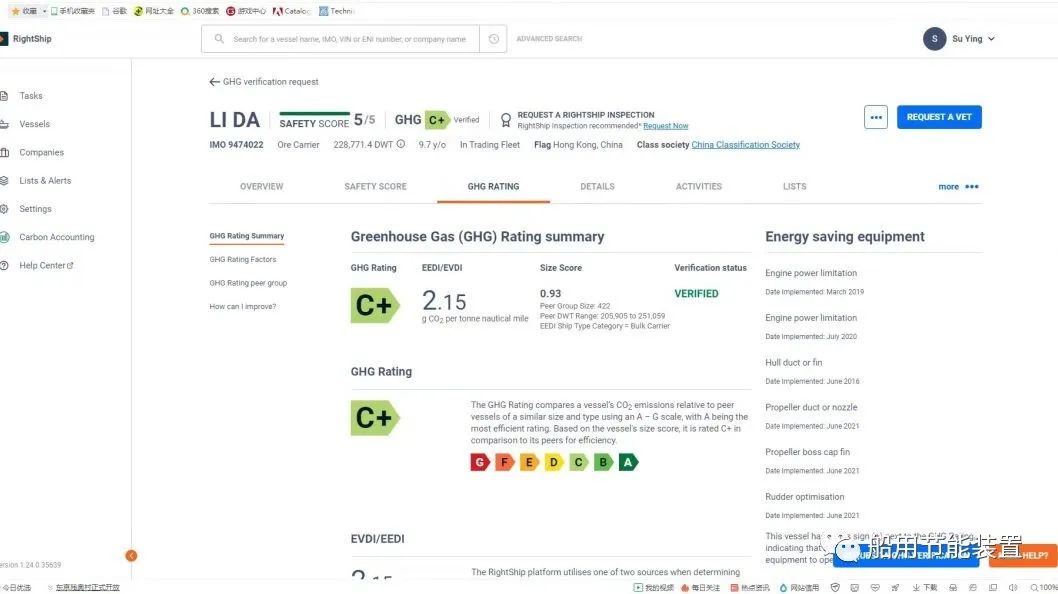This screenshot has height=594, width=1058.
Task: Click the ADVANCED SEARCH link
Action: (x=549, y=39)
